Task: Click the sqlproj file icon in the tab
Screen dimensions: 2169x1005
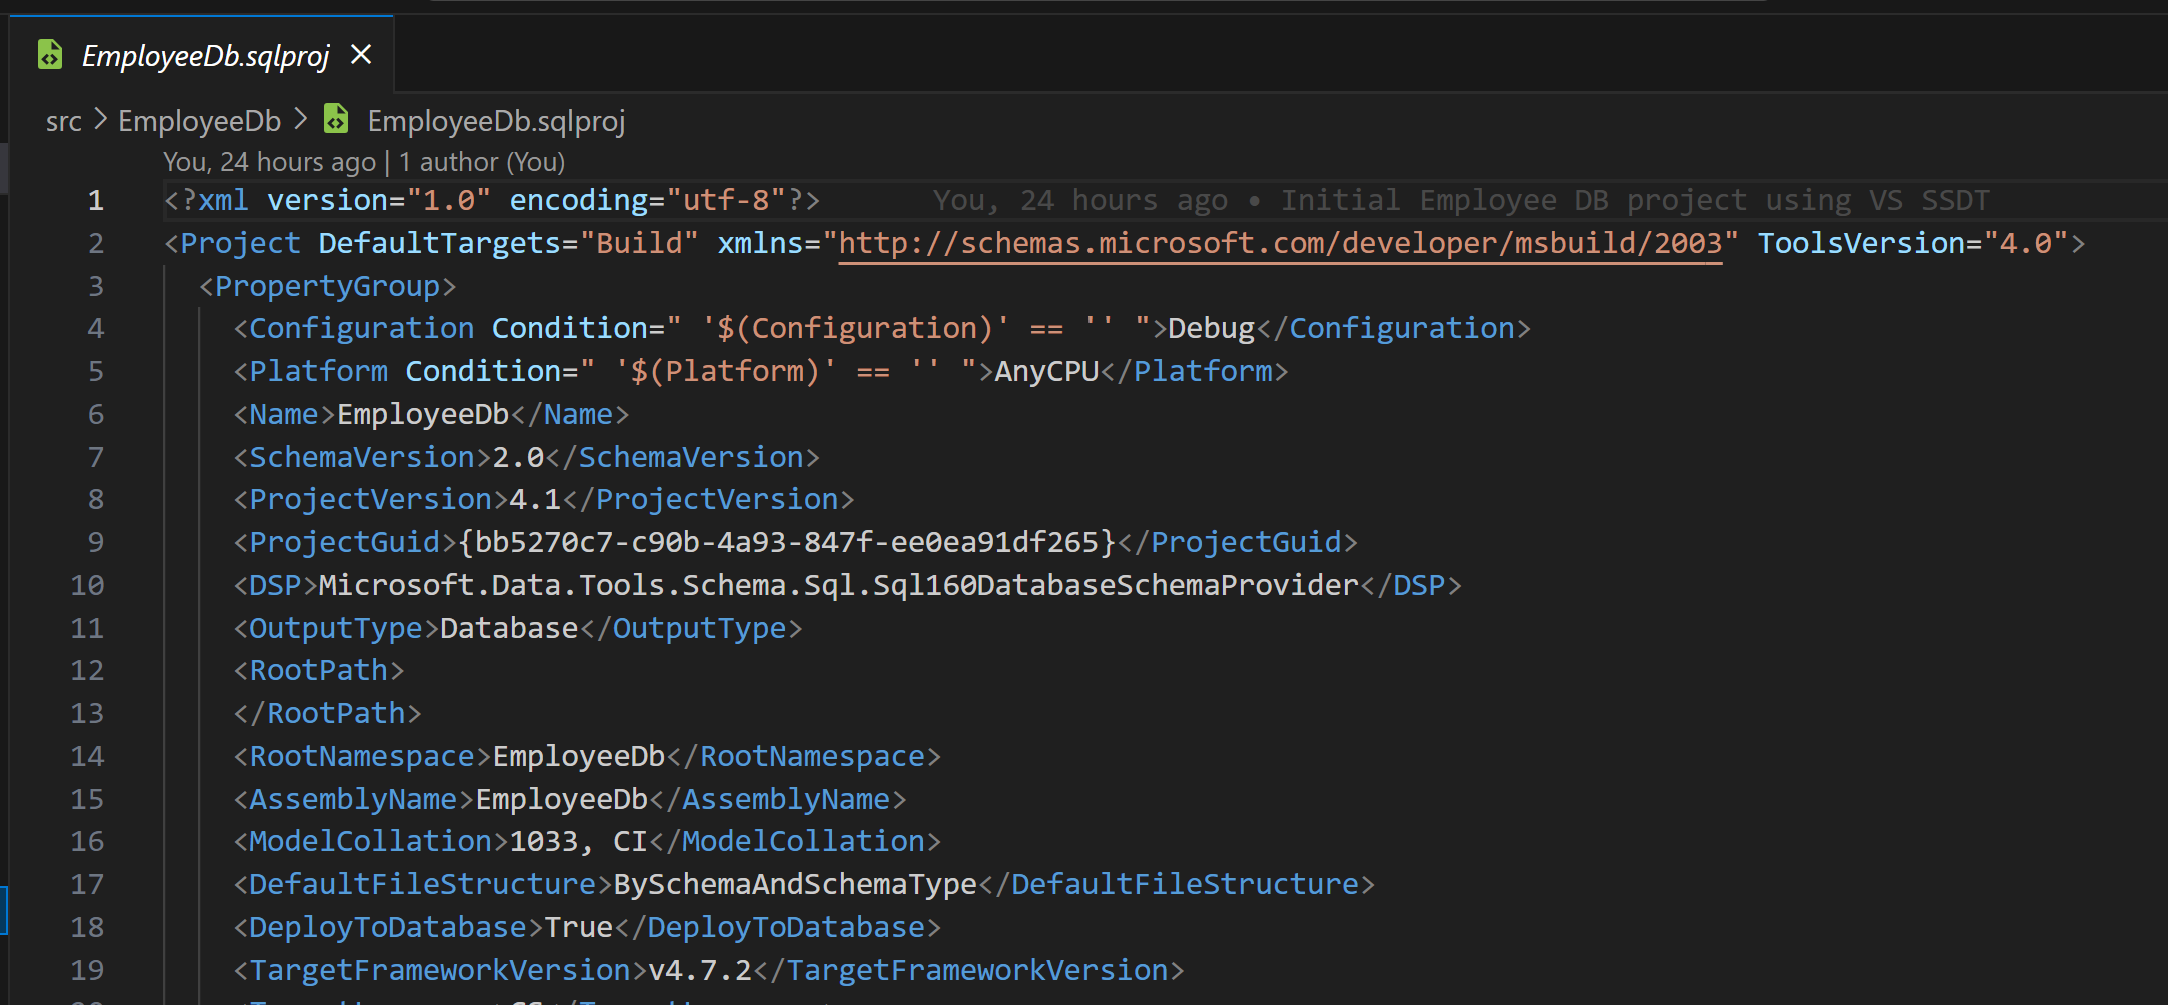Action: pos(50,55)
